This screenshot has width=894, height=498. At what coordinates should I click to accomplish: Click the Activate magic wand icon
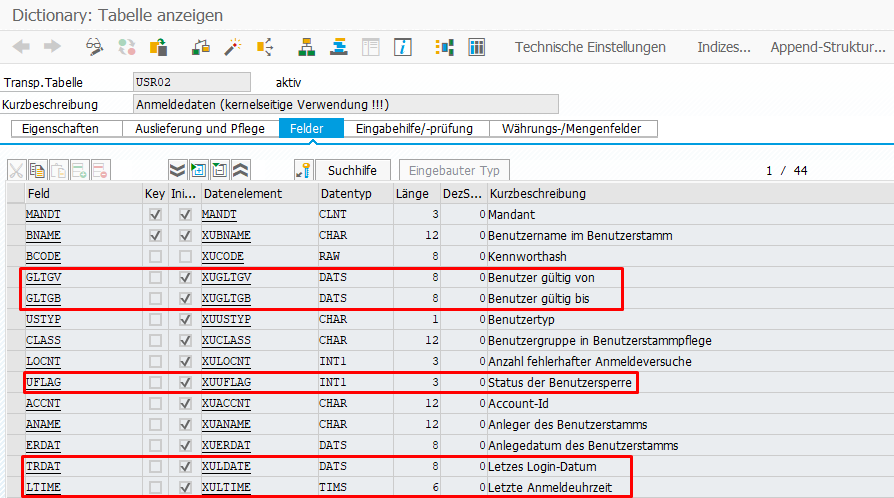pos(232,47)
